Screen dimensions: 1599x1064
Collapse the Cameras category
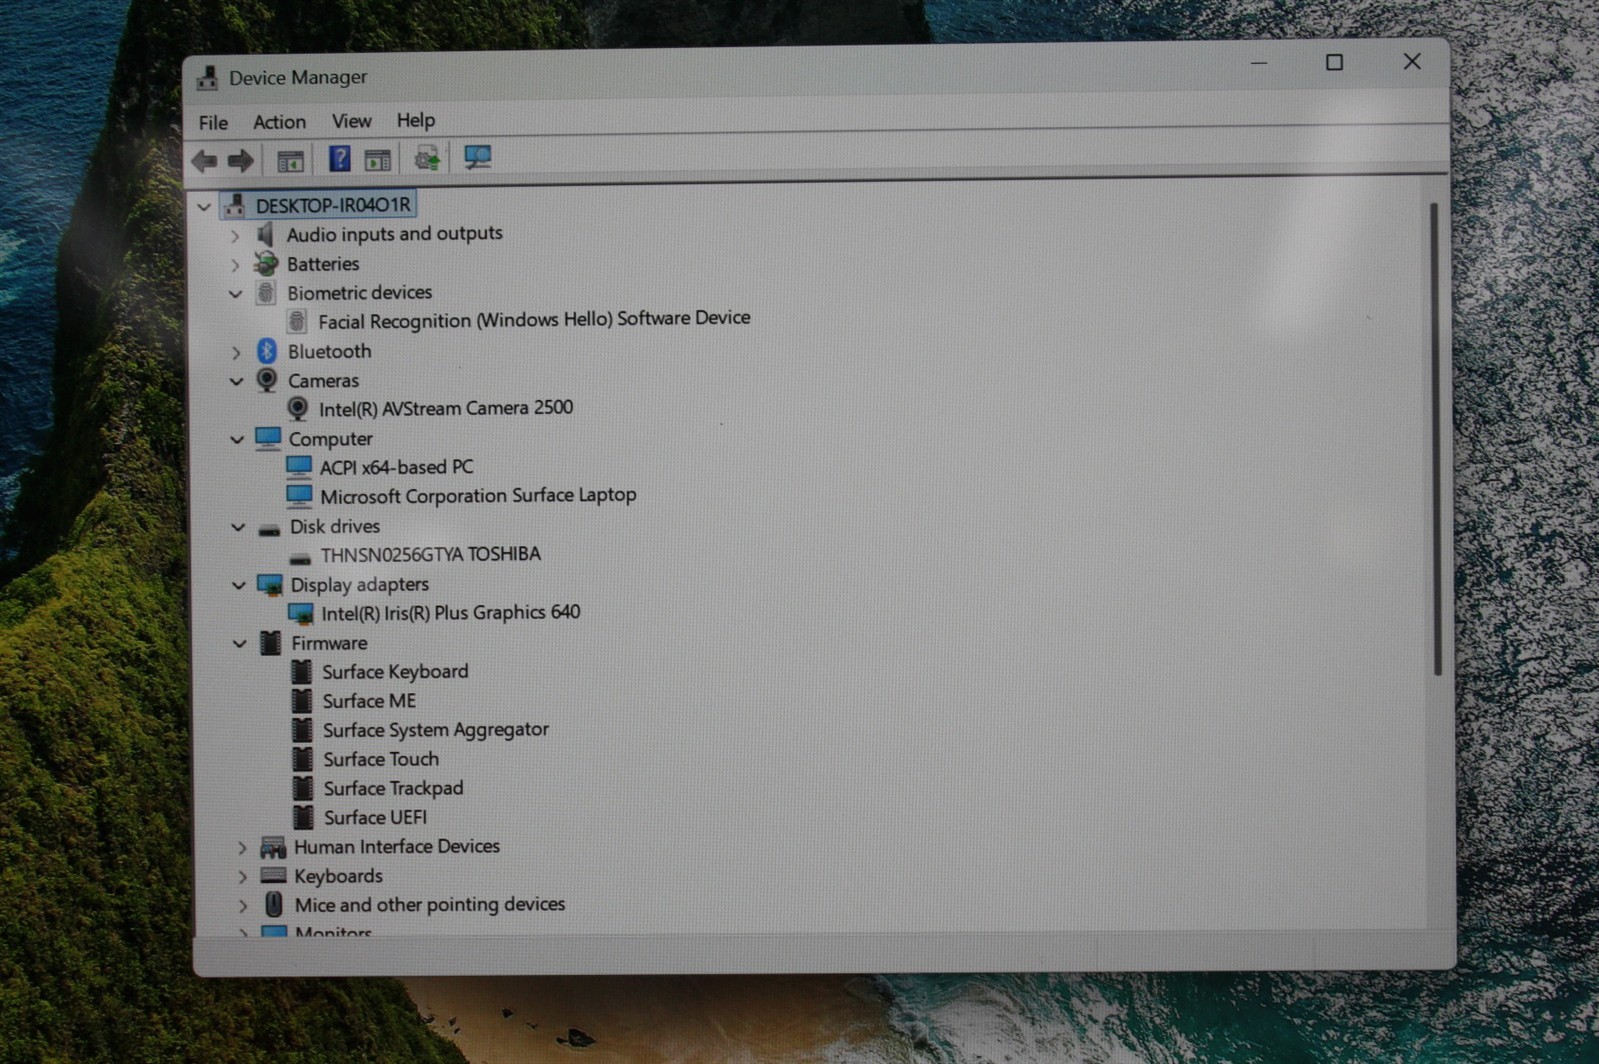coord(236,381)
